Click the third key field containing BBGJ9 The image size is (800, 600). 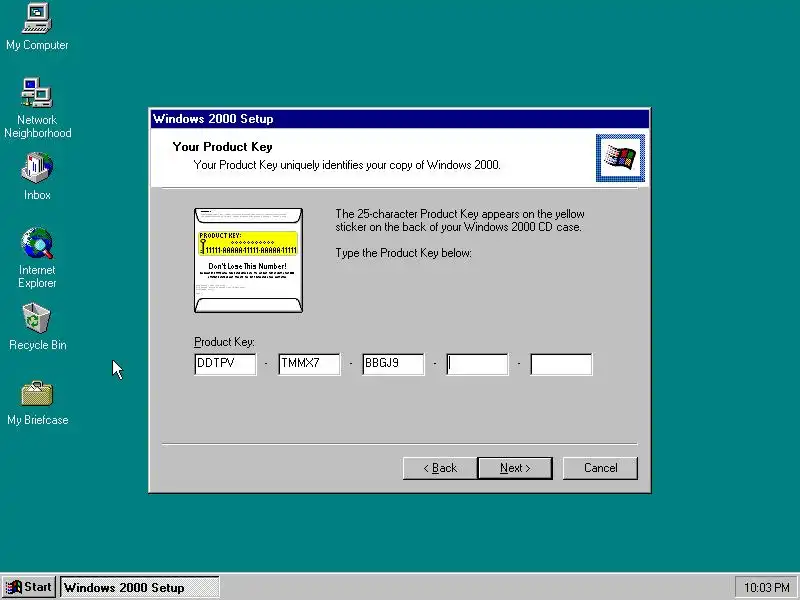(x=393, y=364)
